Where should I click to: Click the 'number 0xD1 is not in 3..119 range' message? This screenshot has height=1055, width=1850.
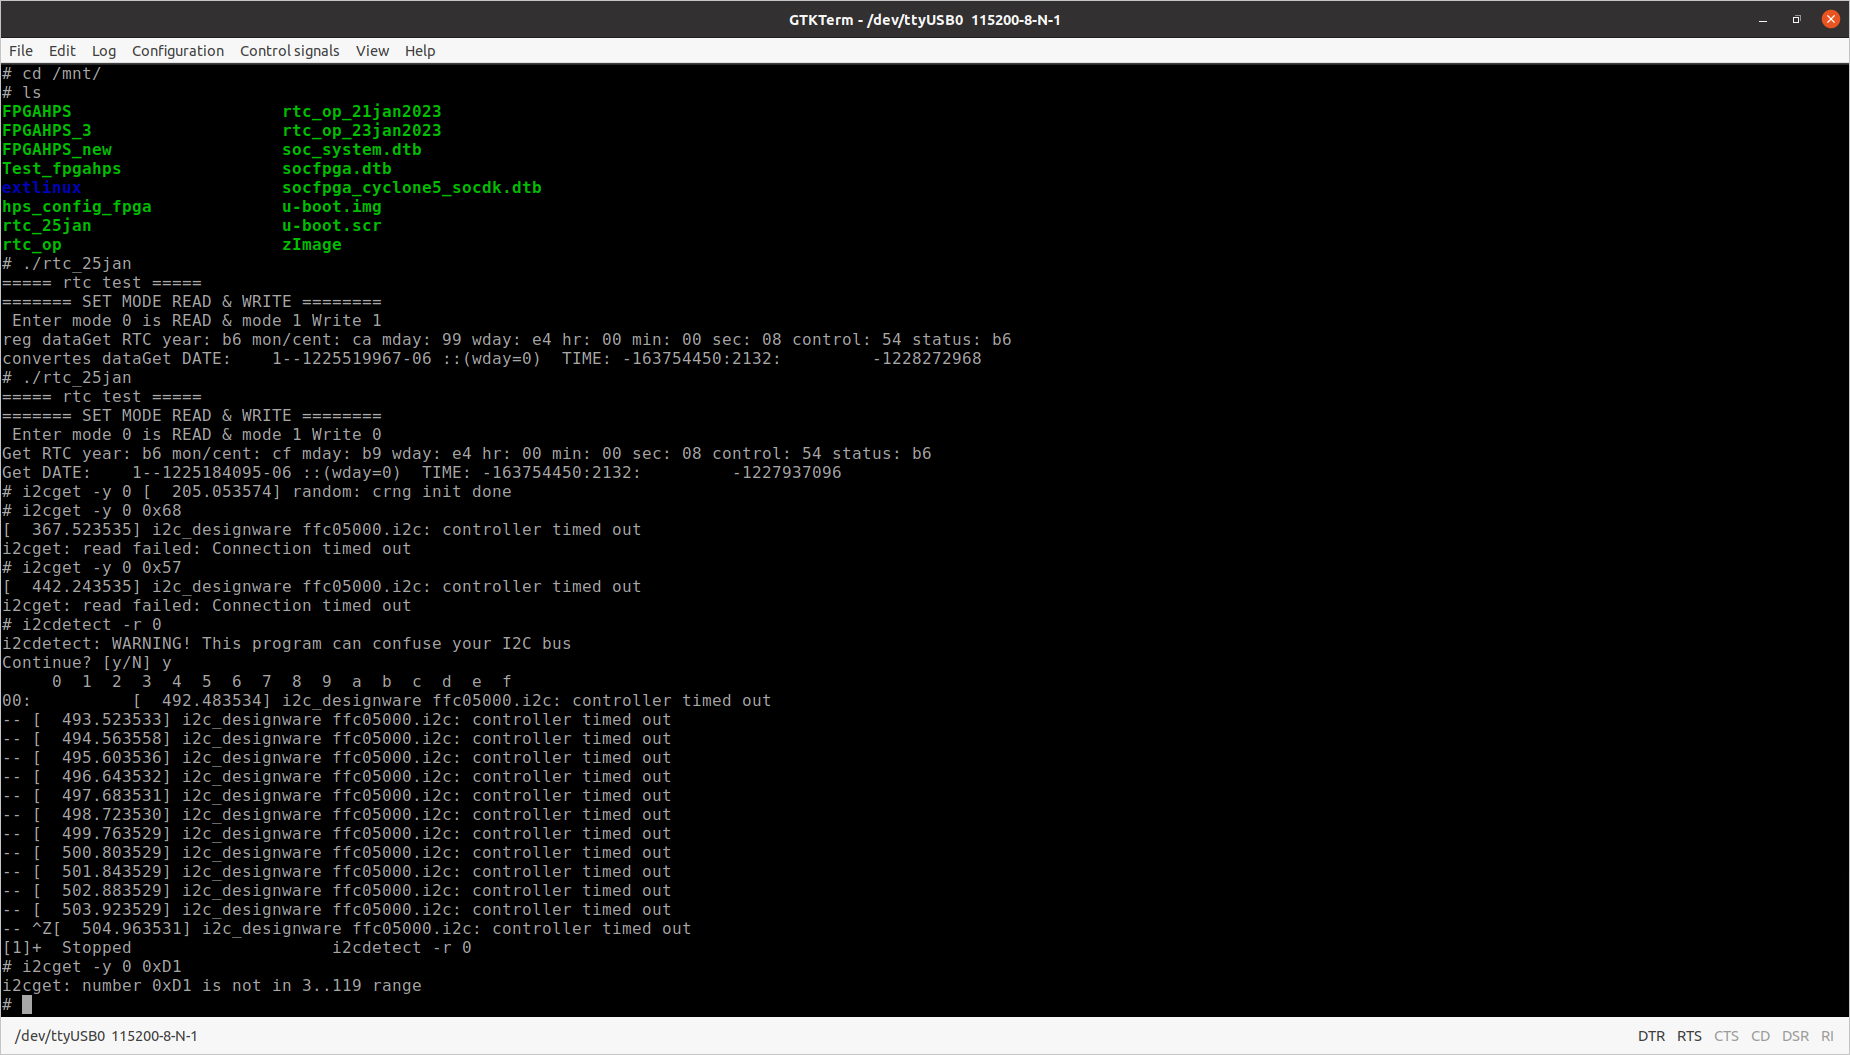(x=252, y=986)
